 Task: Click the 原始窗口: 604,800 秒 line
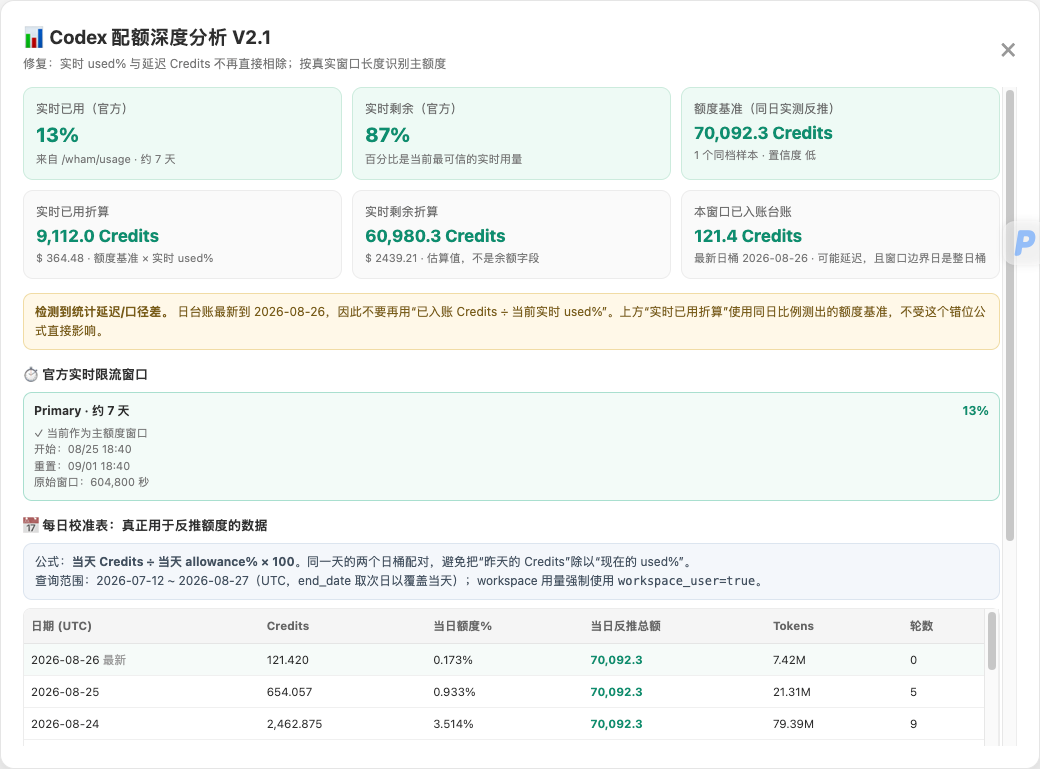tap(92, 482)
